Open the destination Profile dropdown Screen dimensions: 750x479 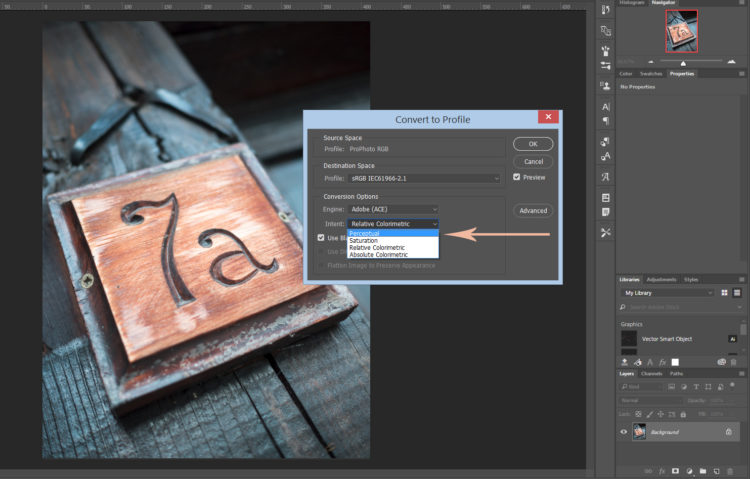click(424, 178)
